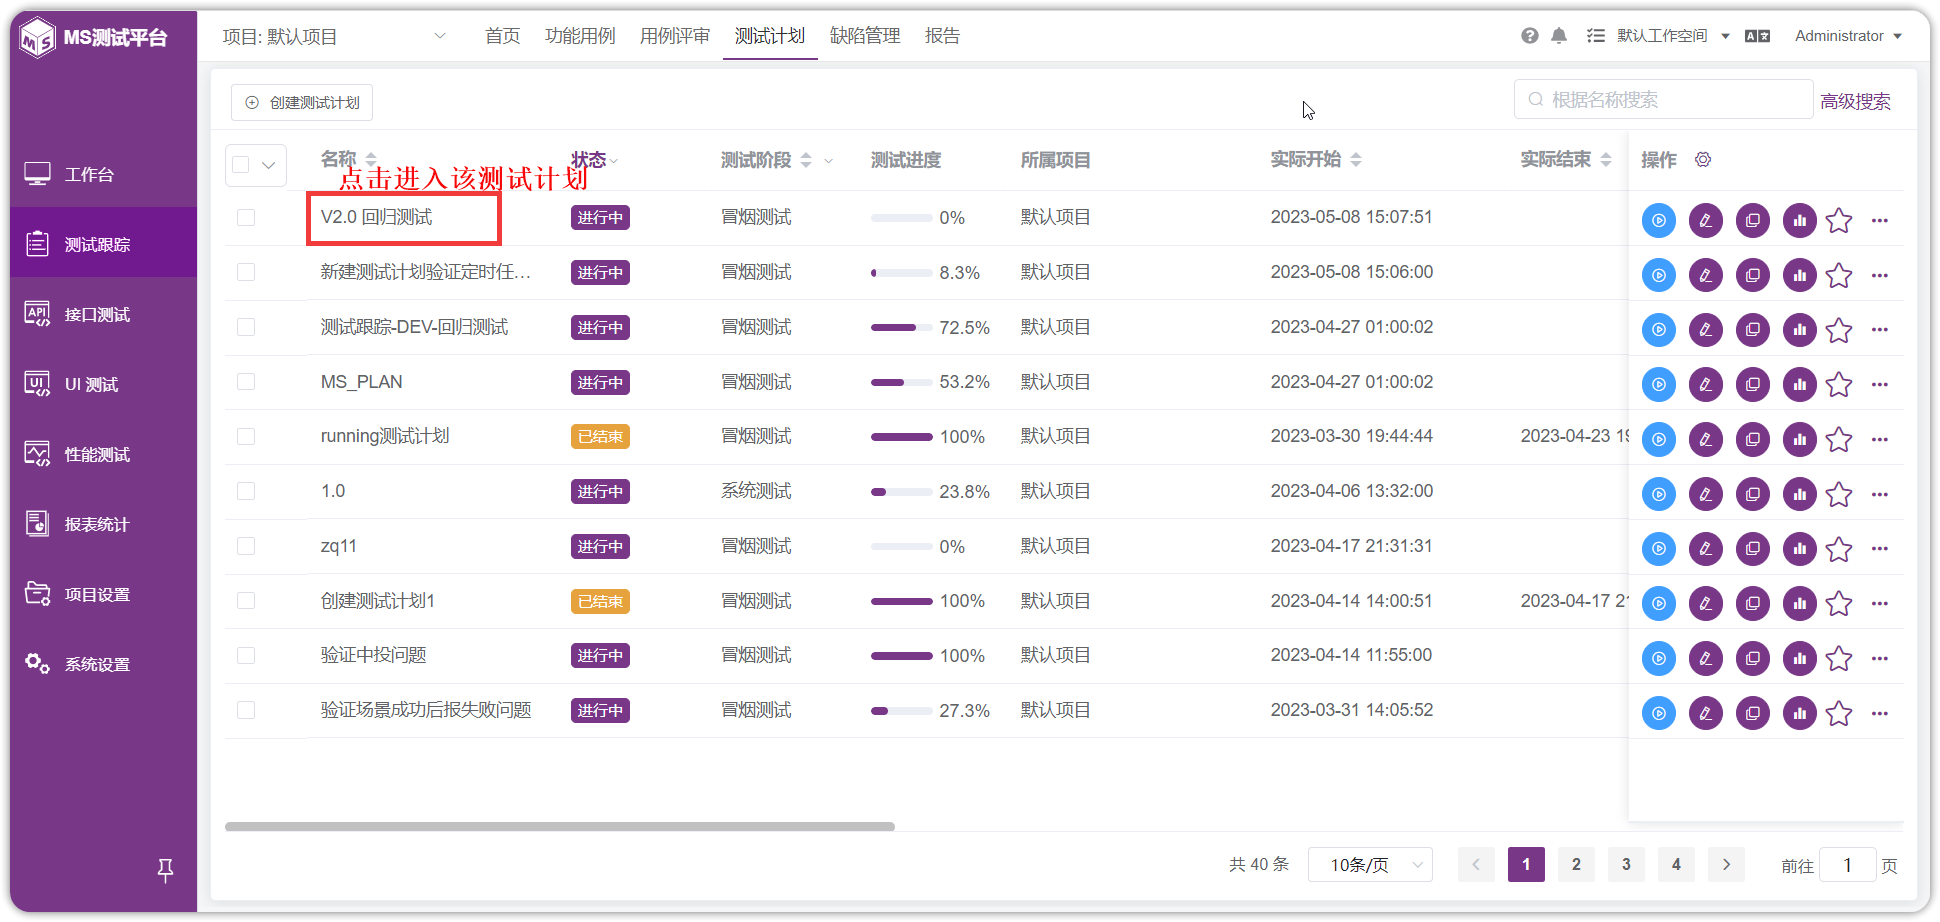Image resolution: width=1940 pixels, height=922 pixels.
Task: Open statistics report for zq11 plan
Action: pyautogui.click(x=1799, y=549)
